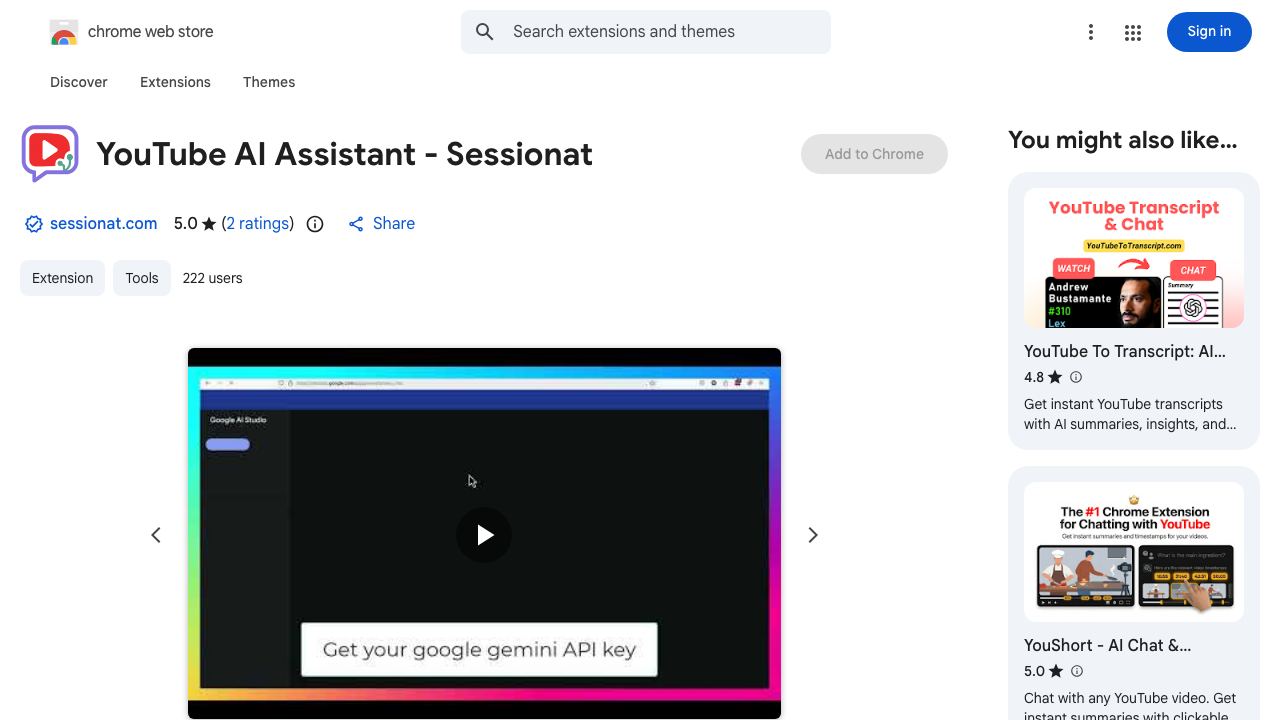Go to the Themes tab
The height and width of the screenshot is (720, 1280).
coord(269,82)
